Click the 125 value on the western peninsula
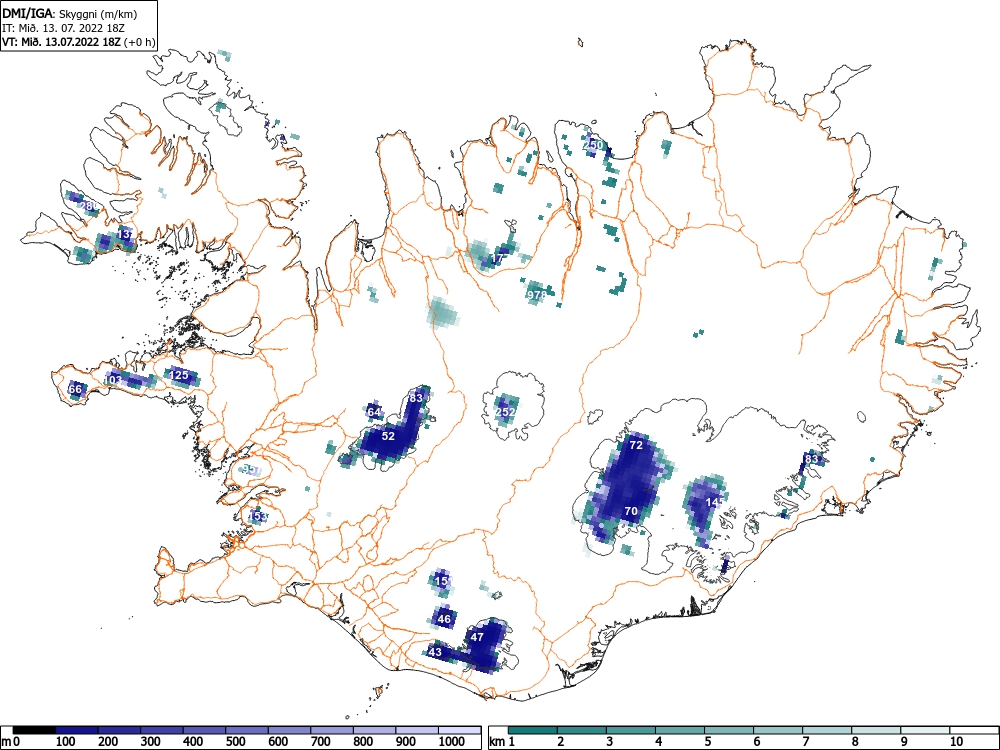This screenshot has width=1000, height=750. coord(179,375)
